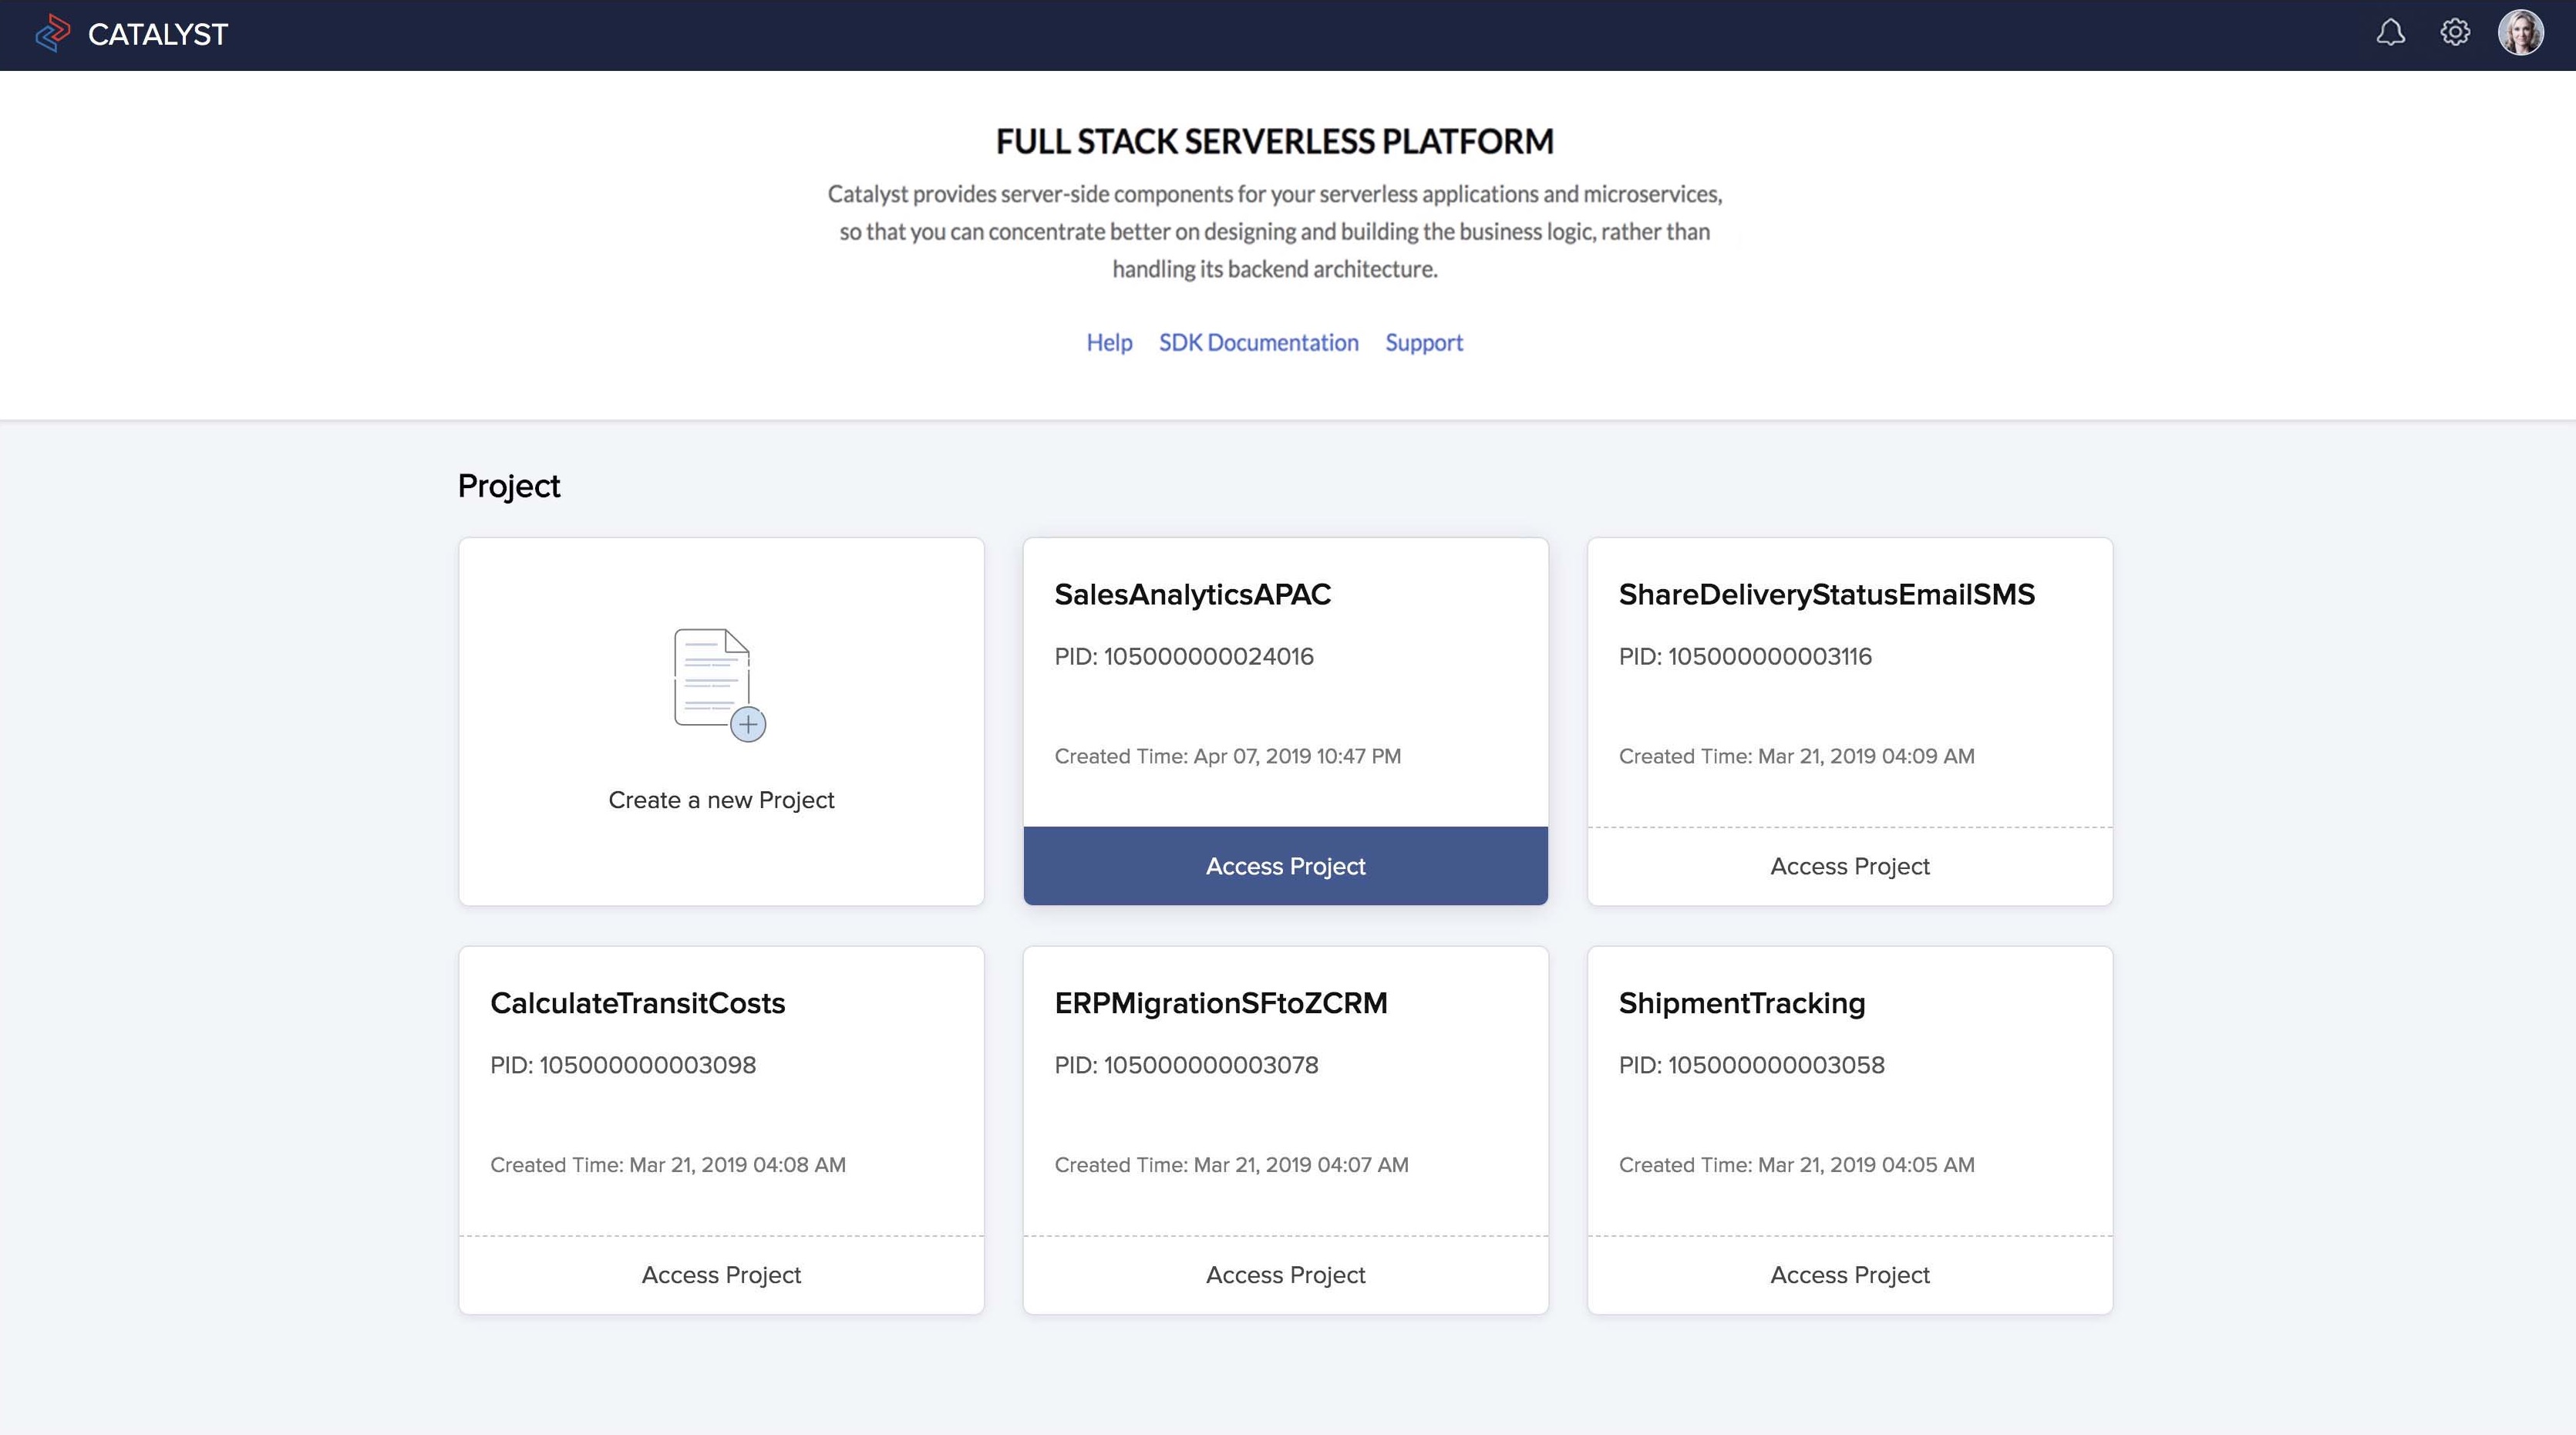Open the notifications bell
Viewport: 2576px width, 1435px height.
pyautogui.click(x=2390, y=33)
